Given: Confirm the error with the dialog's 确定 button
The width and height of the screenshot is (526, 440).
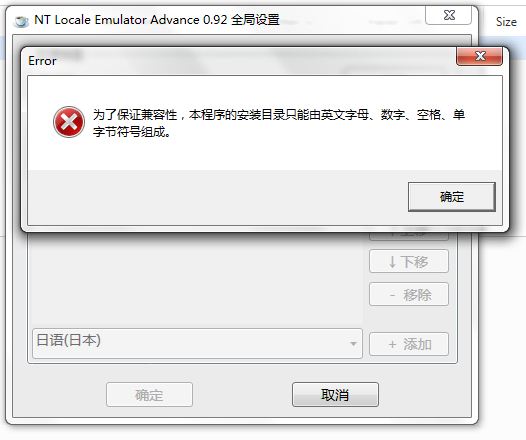Looking at the screenshot, I should click(452, 197).
